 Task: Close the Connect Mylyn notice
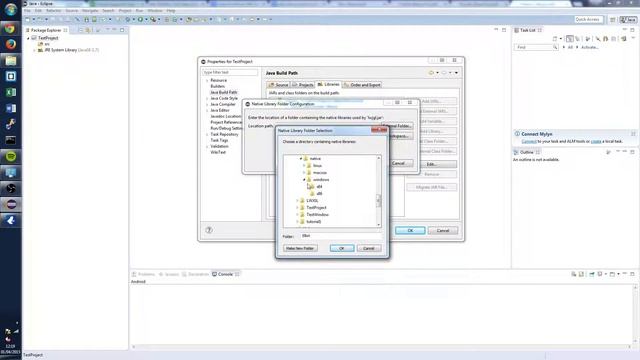(x=633, y=134)
